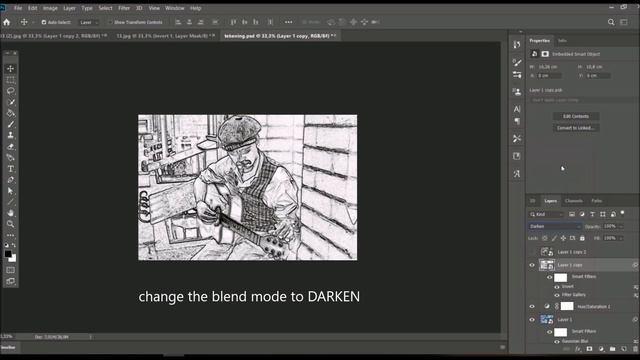The image size is (640, 360).
Task: Toggle Gaussian Blur filter visibility
Action: (557, 341)
